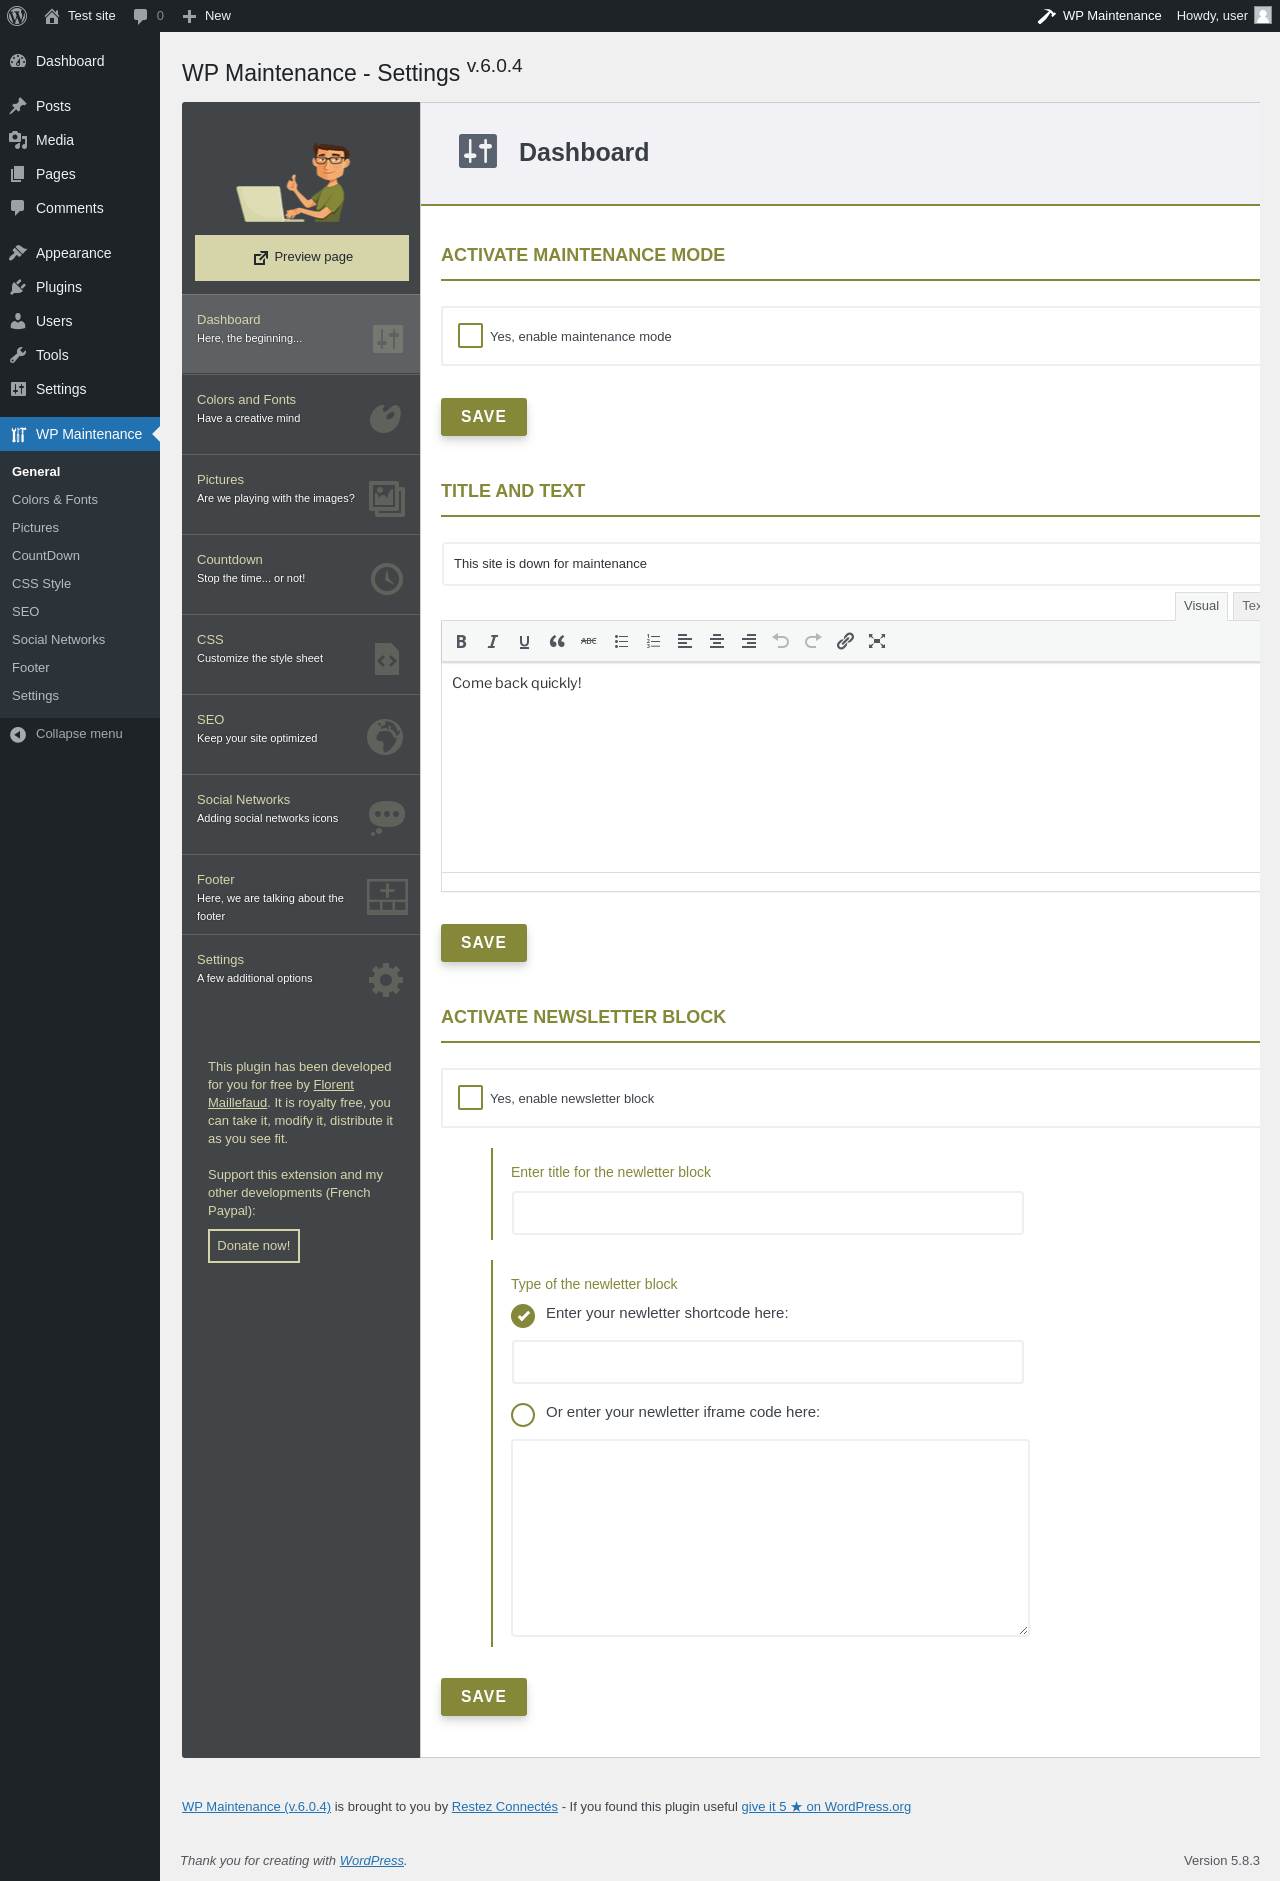Switch to the Text editor tab
Screen dimensions: 1280x1881
tap(1247, 606)
